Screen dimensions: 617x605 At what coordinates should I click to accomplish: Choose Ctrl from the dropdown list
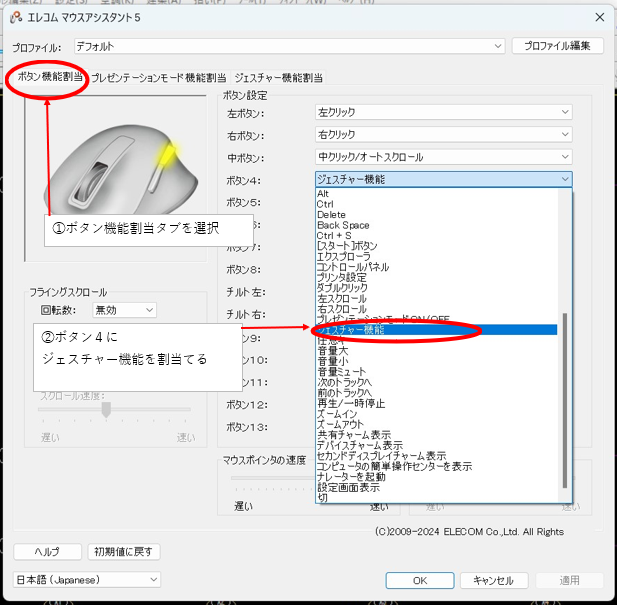tap(437, 204)
